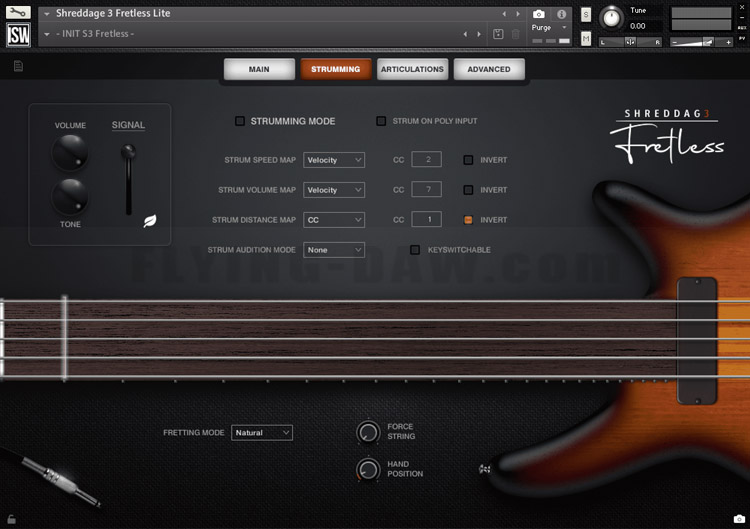Click the volume minus button in header
This screenshot has height=529, width=750.
tap(674, 42)
